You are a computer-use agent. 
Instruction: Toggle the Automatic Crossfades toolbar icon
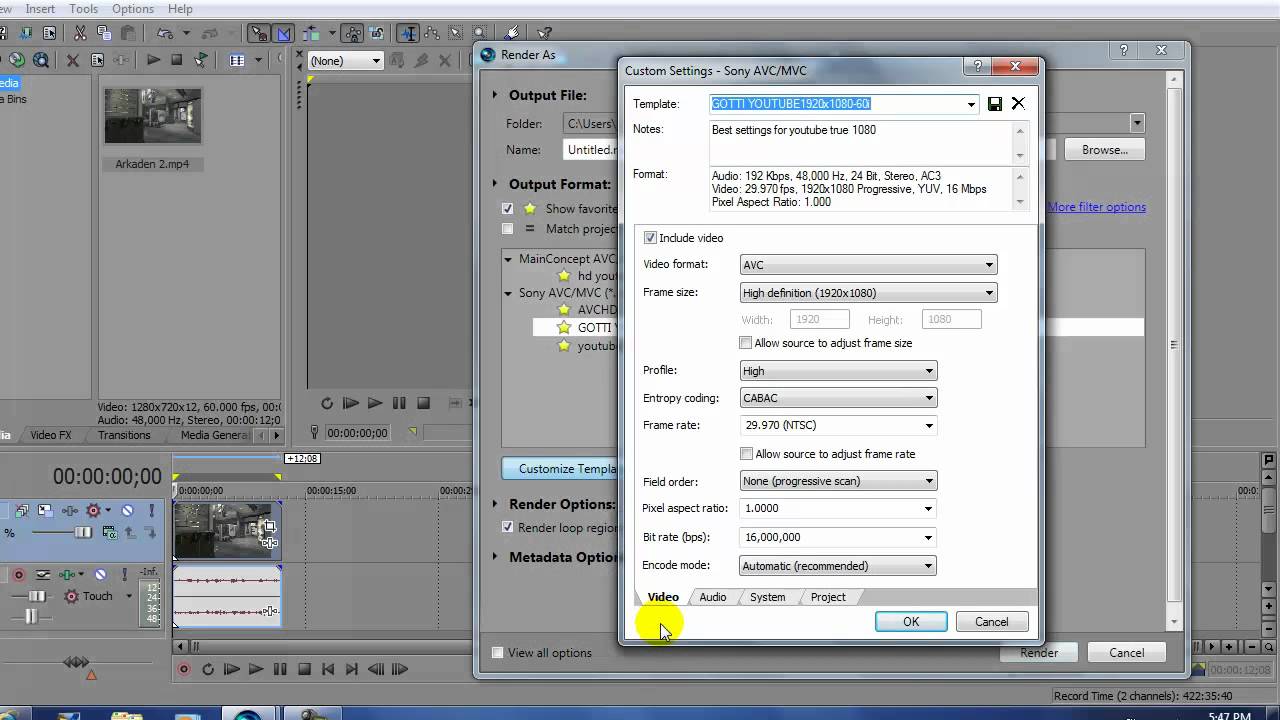(283, 33)
